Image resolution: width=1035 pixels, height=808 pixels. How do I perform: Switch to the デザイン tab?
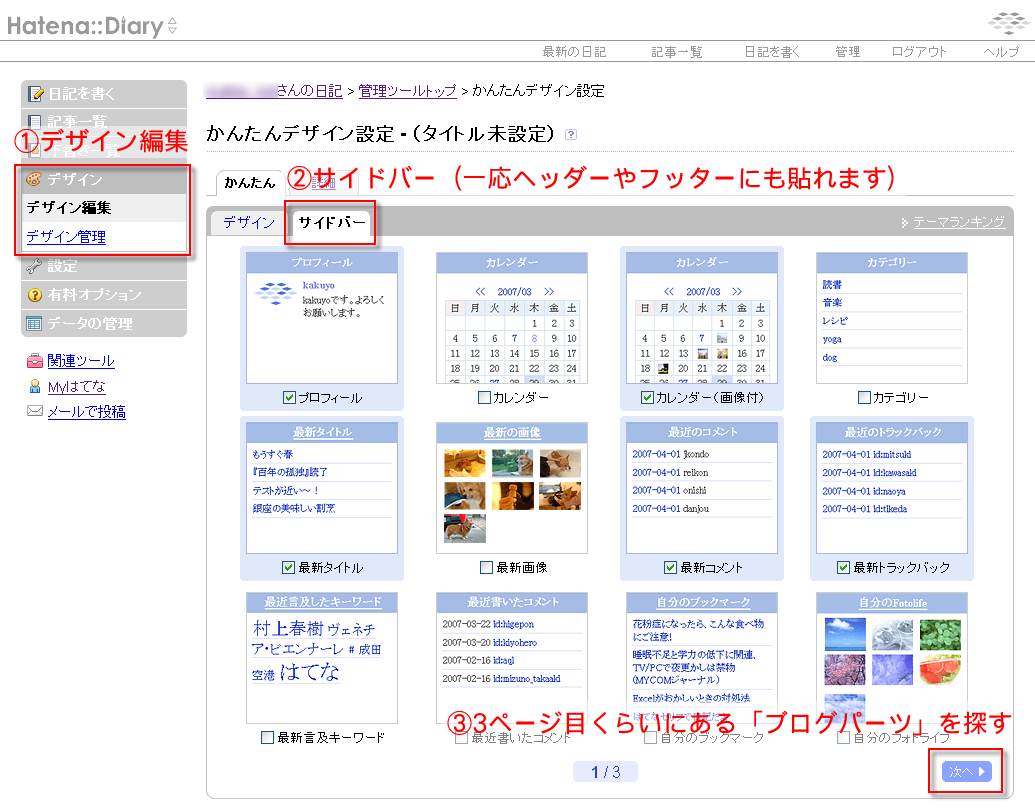(x=248, y=222)
